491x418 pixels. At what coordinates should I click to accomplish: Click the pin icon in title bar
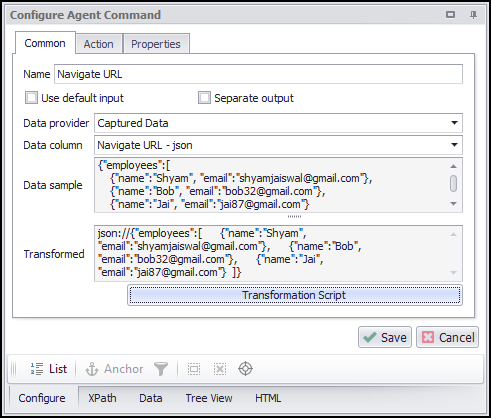coord(473,15)
